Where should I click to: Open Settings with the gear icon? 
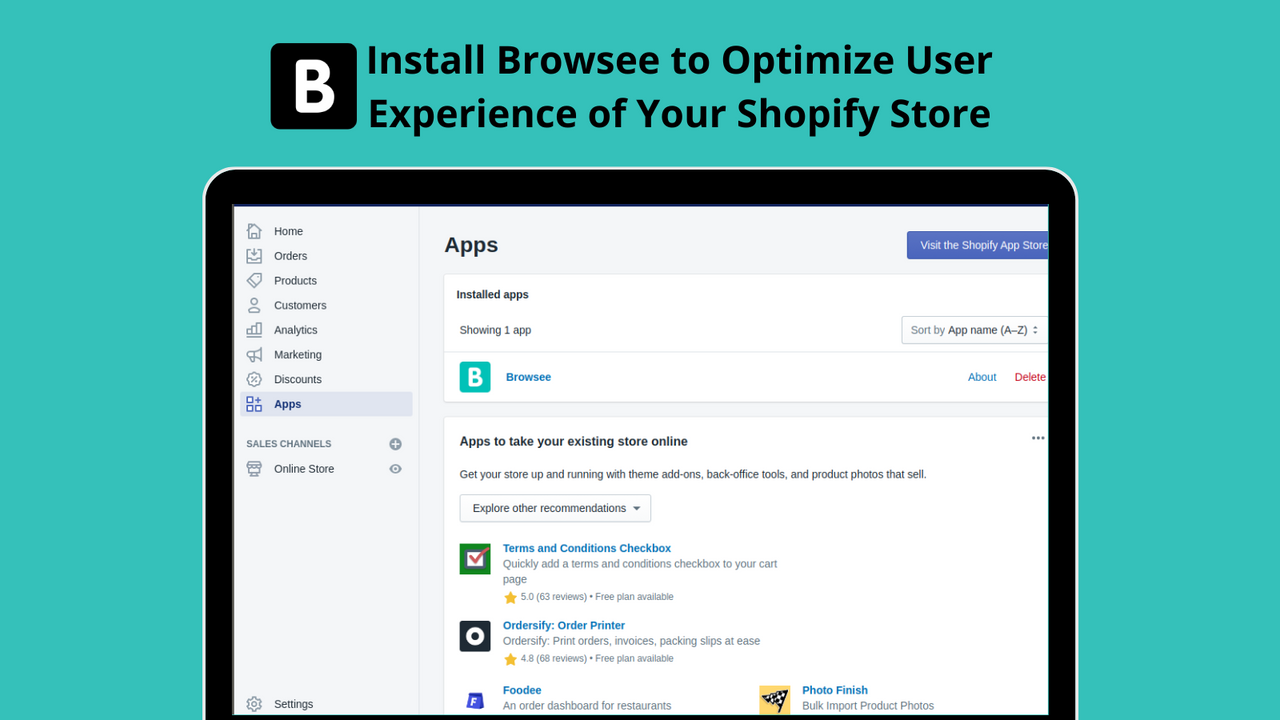(x=254, y=704)
